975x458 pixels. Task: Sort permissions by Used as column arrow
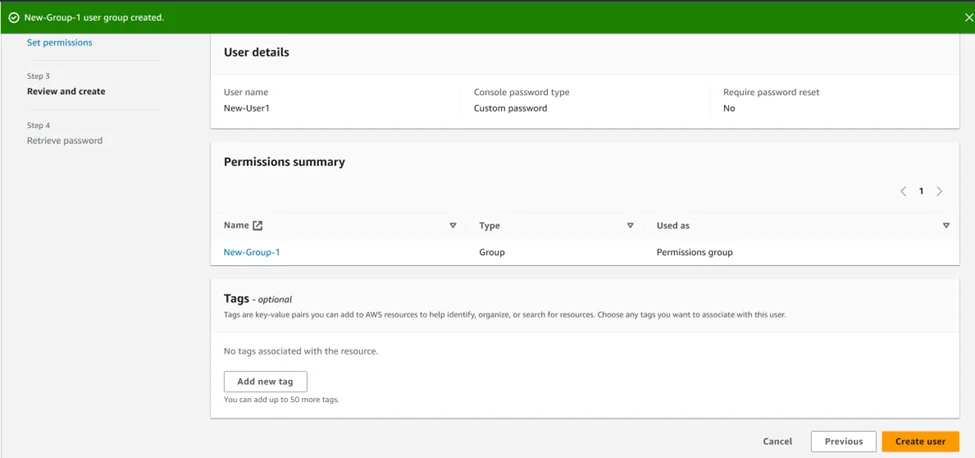[x=946, y=226]
